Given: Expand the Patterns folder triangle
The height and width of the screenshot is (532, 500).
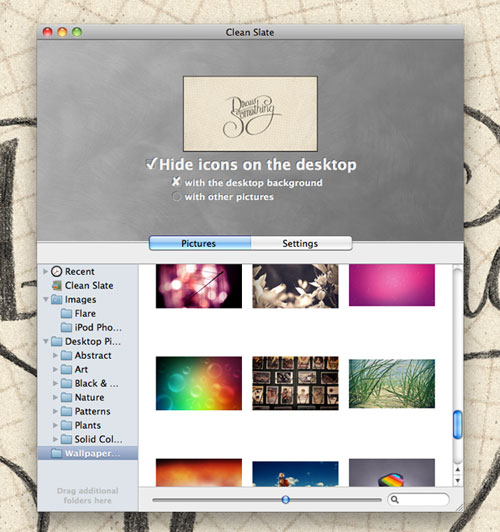Looking at the screenshot, I should [x=55, y=411].
